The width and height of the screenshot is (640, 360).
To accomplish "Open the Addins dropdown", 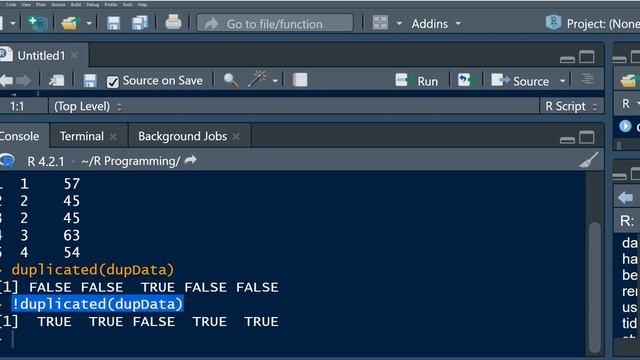I will click(x=436, y=24).
